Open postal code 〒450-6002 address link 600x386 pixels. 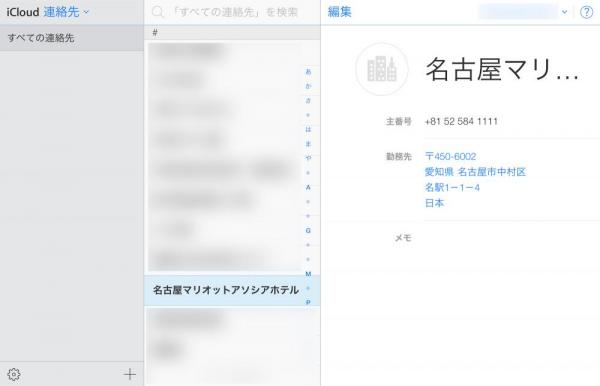(x=450, y=156)
